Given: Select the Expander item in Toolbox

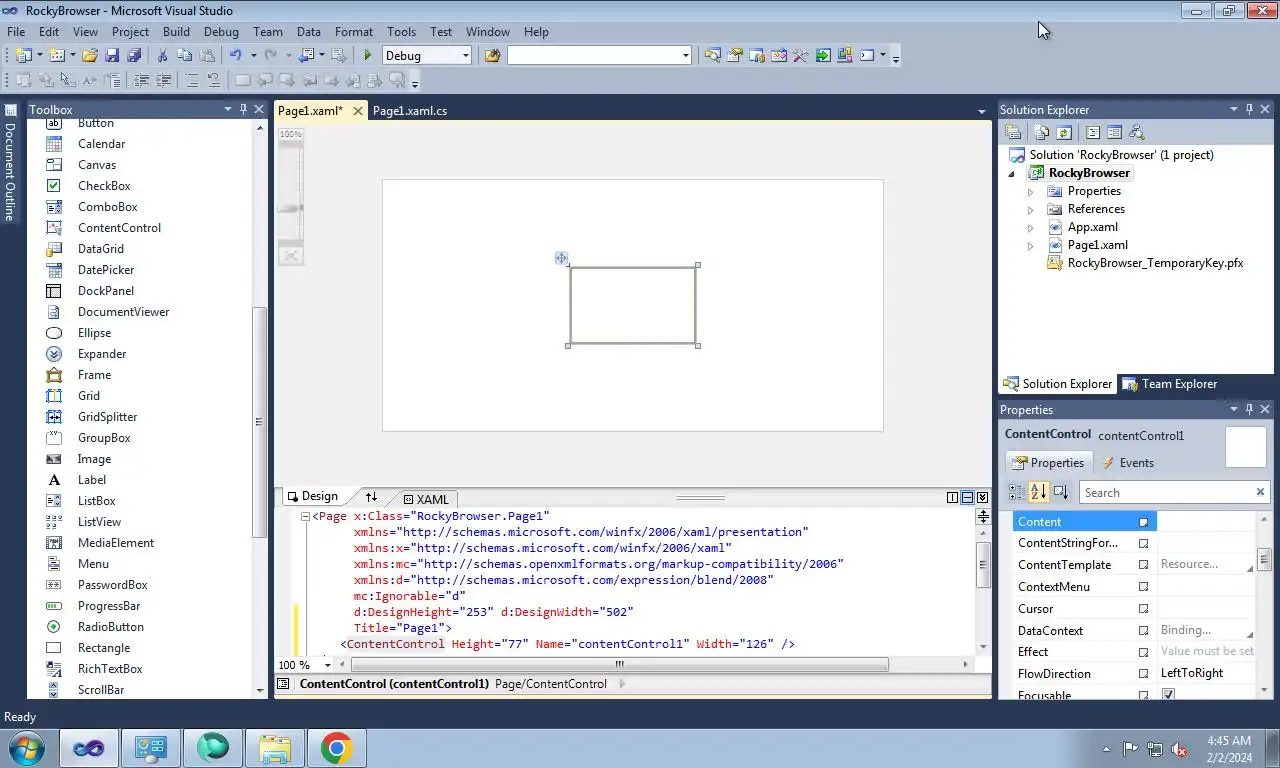Looking at the screenshot, I should tap(102, 354).
